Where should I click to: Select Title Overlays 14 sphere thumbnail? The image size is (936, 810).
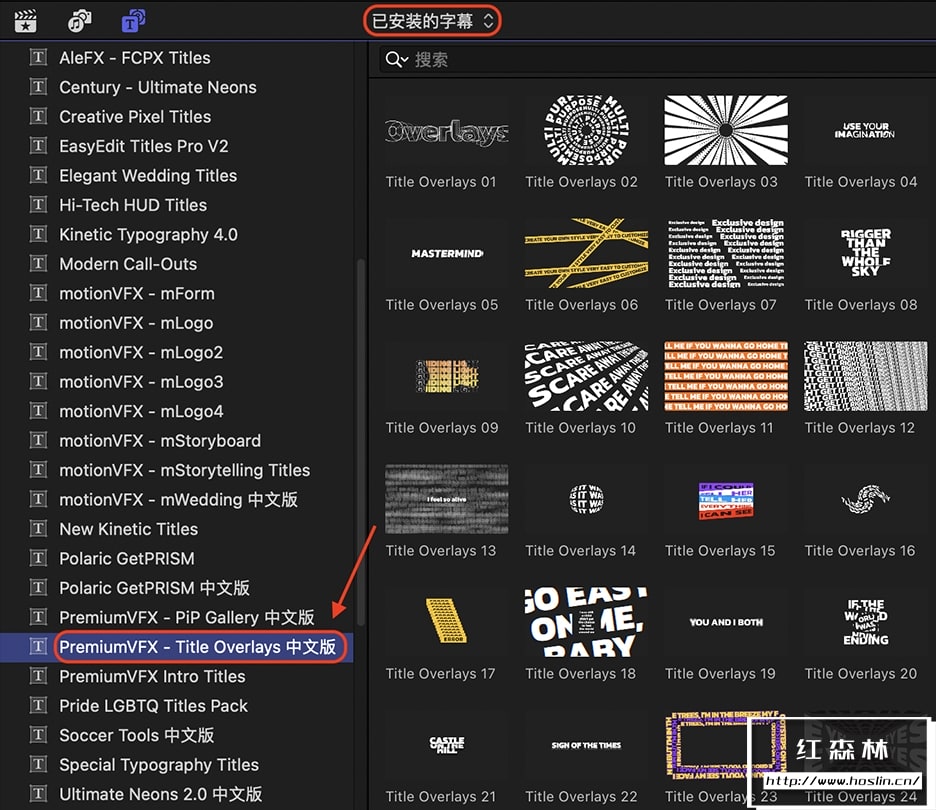[586, 500]
